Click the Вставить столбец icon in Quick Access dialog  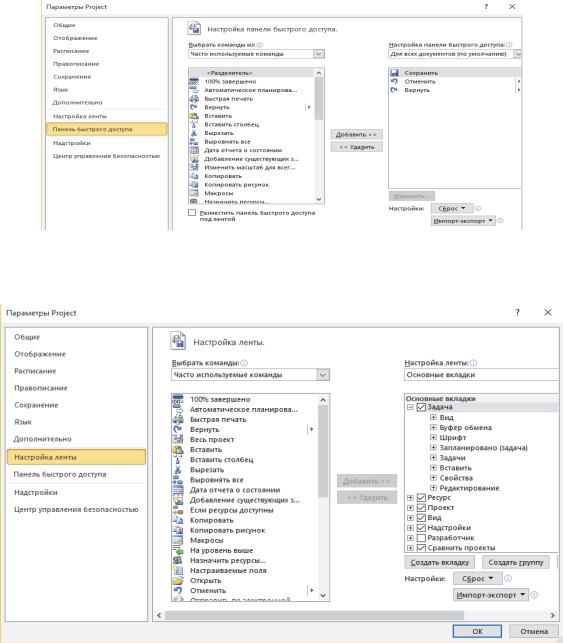[x=194, y=124]
